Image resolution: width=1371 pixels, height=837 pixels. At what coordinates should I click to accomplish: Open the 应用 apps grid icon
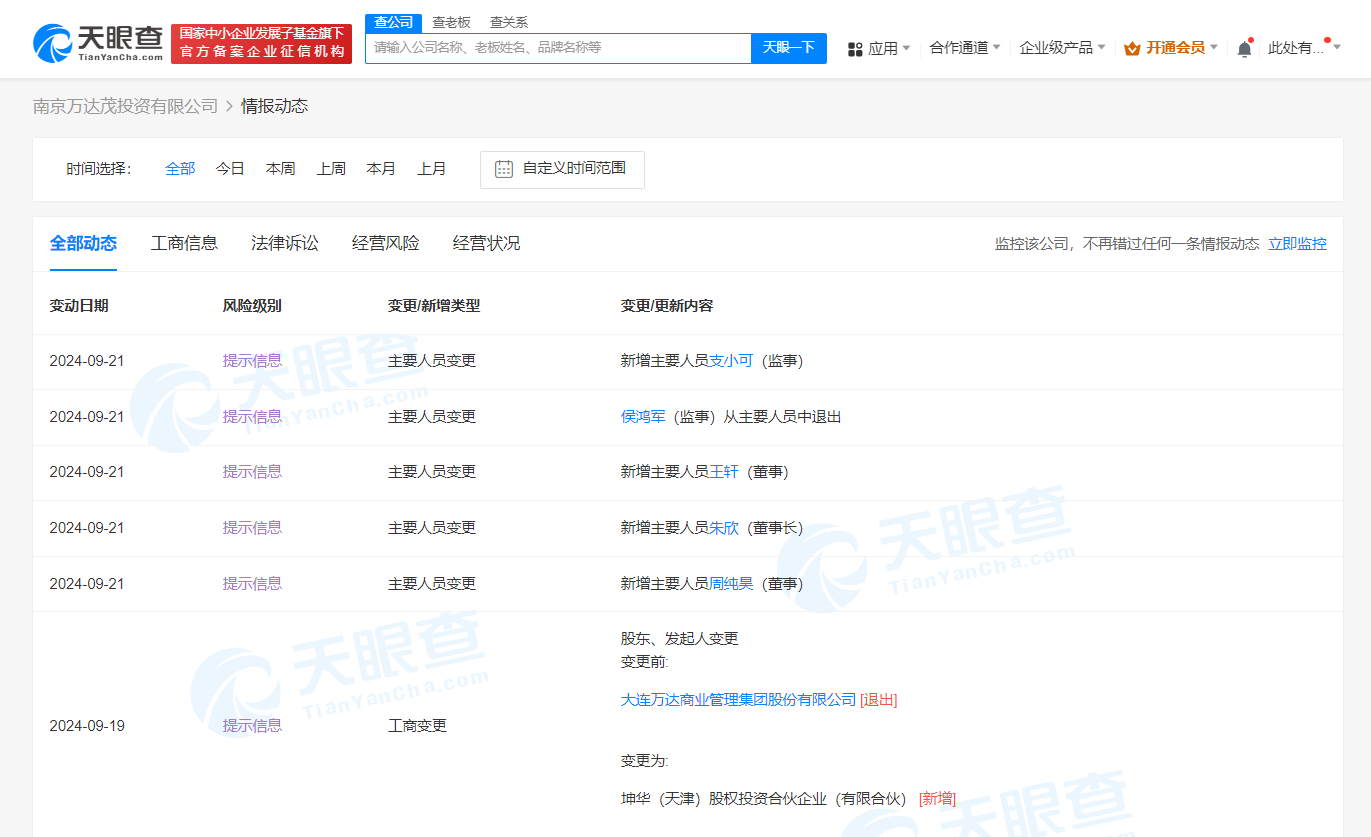point(854,48)
